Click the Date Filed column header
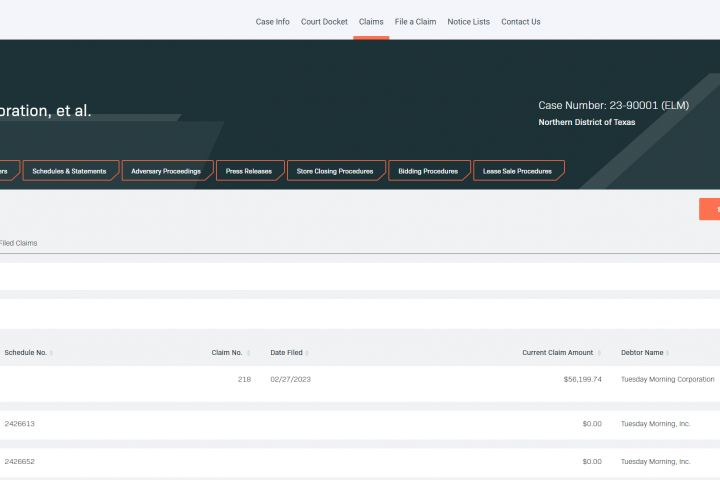Viewport: 720px width, 480px height. [x=287, y=352]
